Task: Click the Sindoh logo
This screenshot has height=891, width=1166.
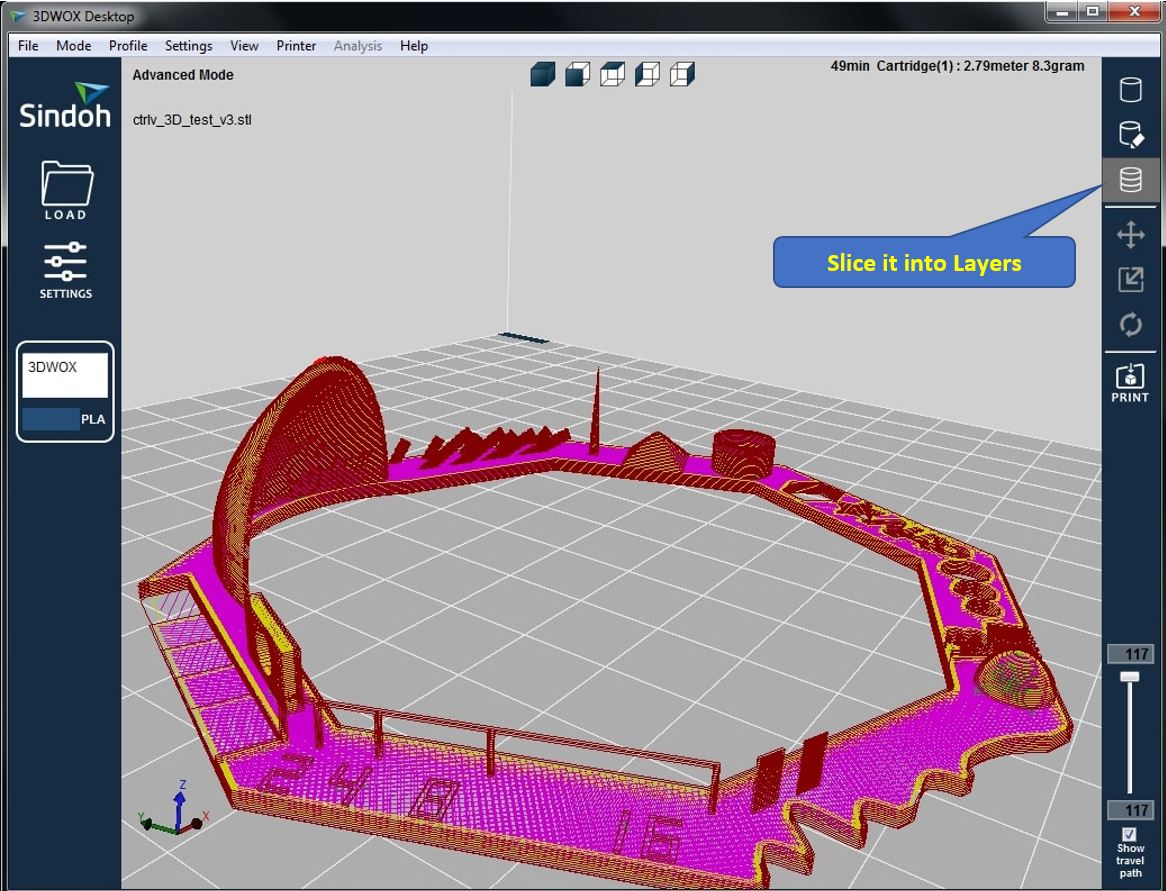Action: pos(65,106)
